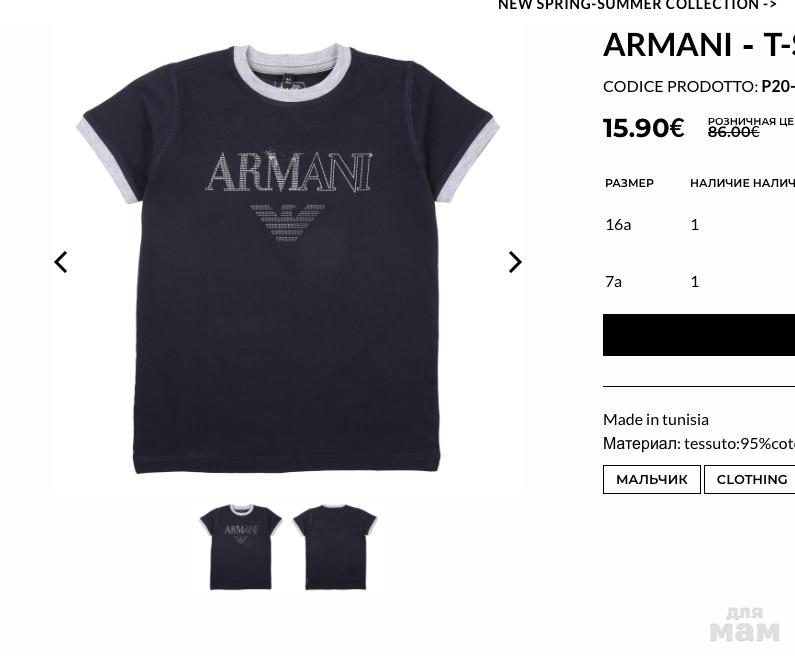This screenshot has height=656, width=795.
Task: Click the CLOTHING category tag
Action: pos(749,479)
